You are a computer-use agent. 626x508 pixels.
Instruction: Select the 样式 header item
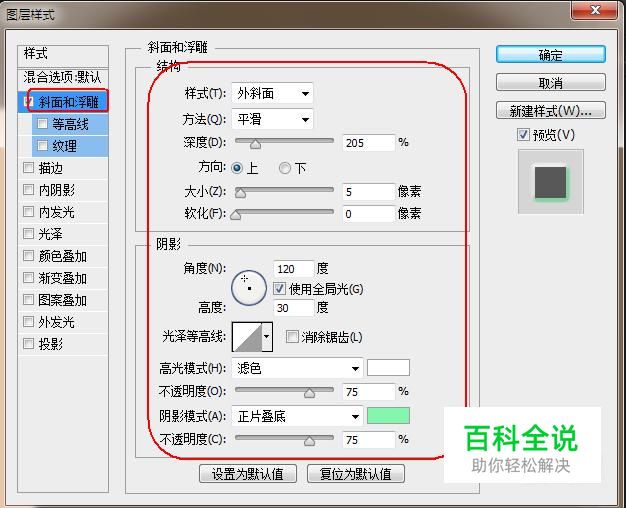[x=63, y=54]
